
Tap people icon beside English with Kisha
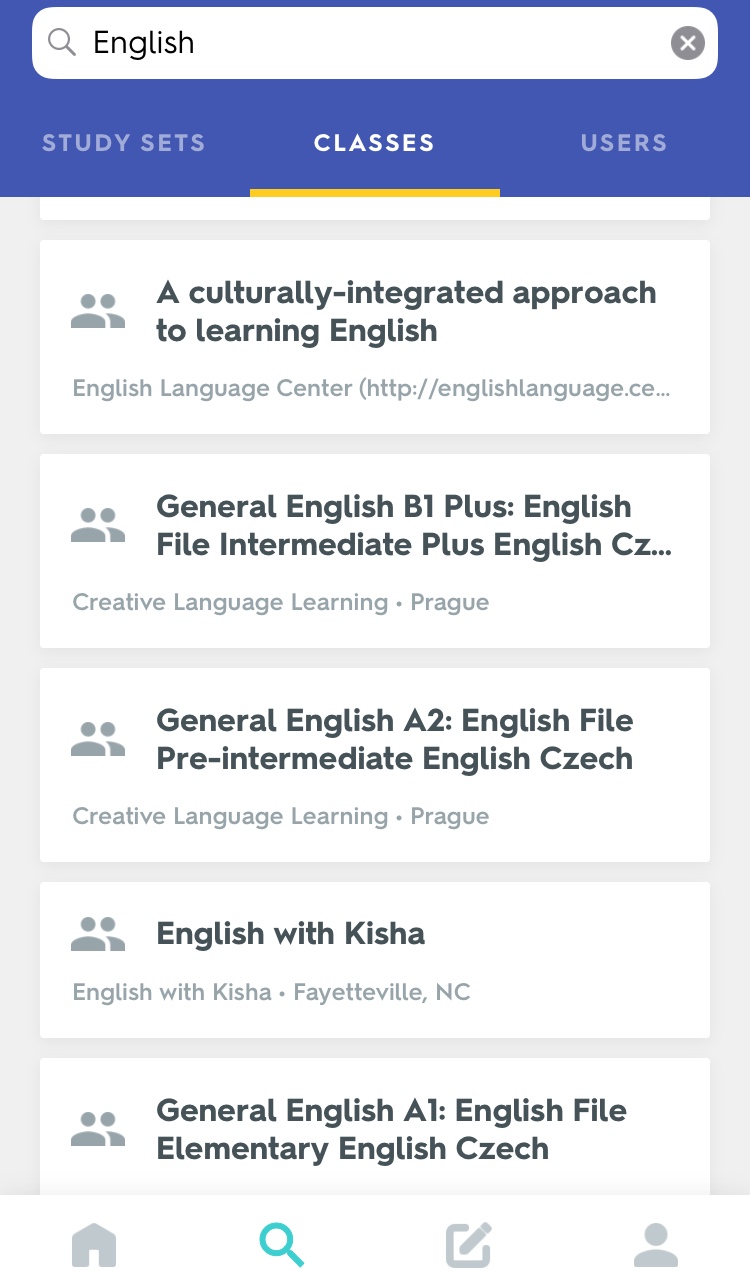pos(98,934)
